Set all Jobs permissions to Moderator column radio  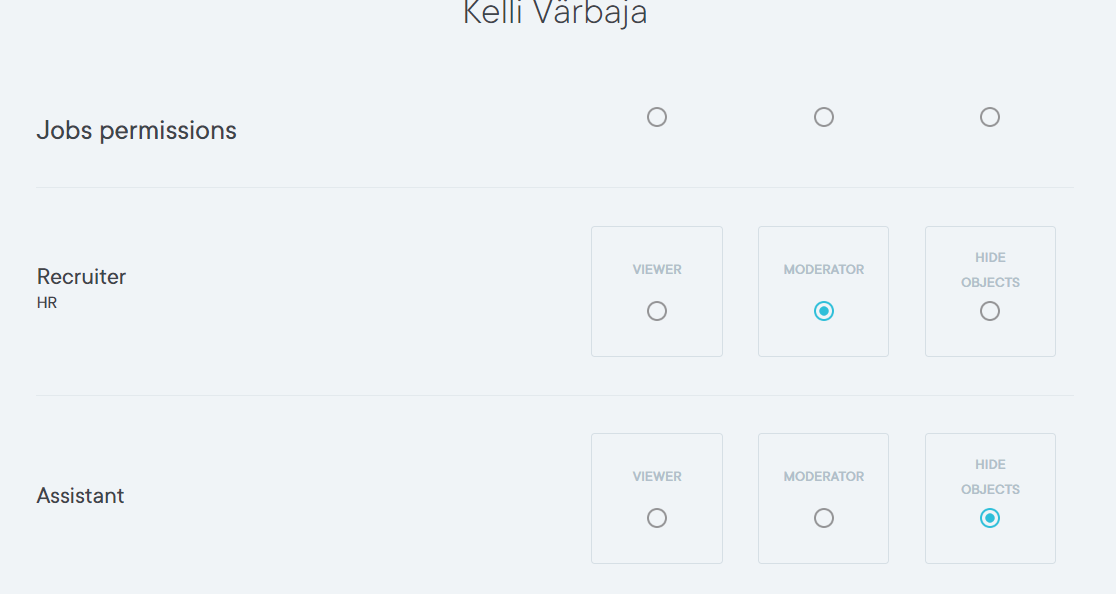coord(823,117)
